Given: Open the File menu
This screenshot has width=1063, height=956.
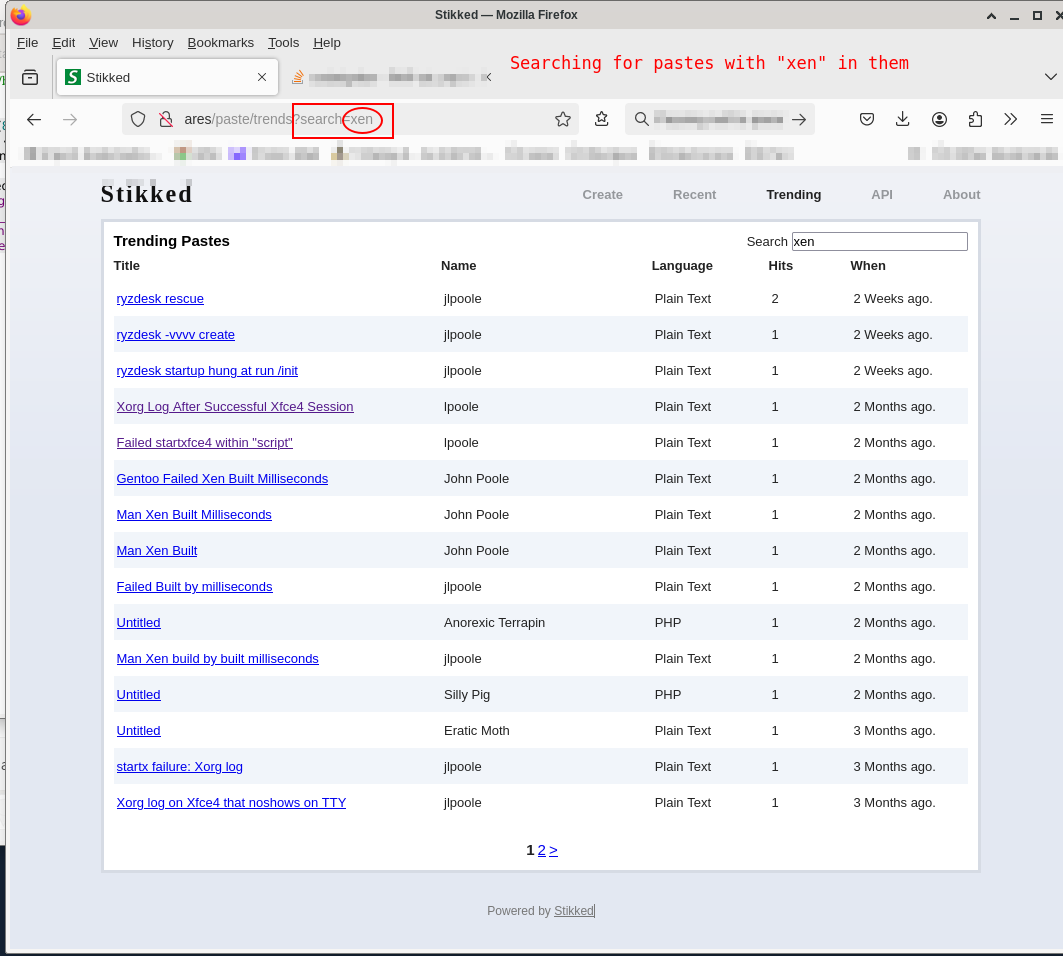Looking at the screenshot, I should click(27, 43).
